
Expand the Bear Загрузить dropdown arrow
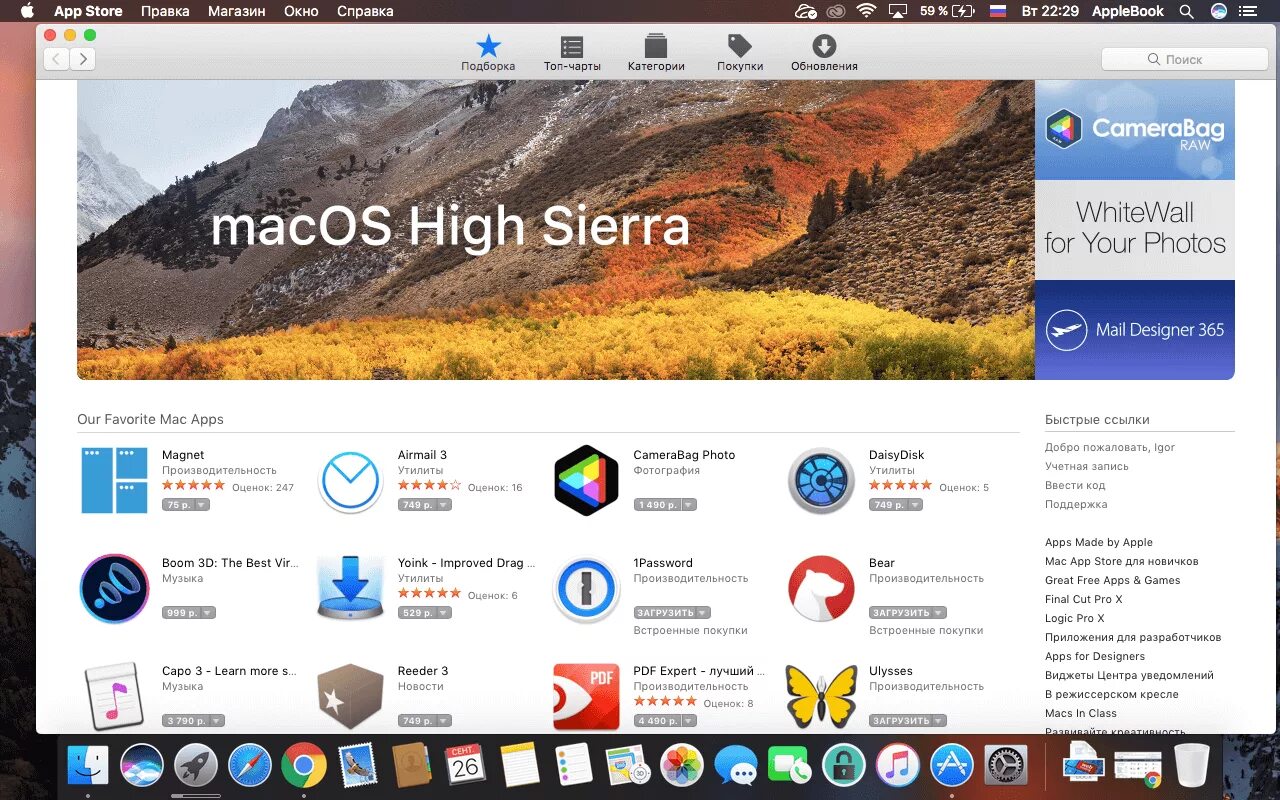point(939,613)
